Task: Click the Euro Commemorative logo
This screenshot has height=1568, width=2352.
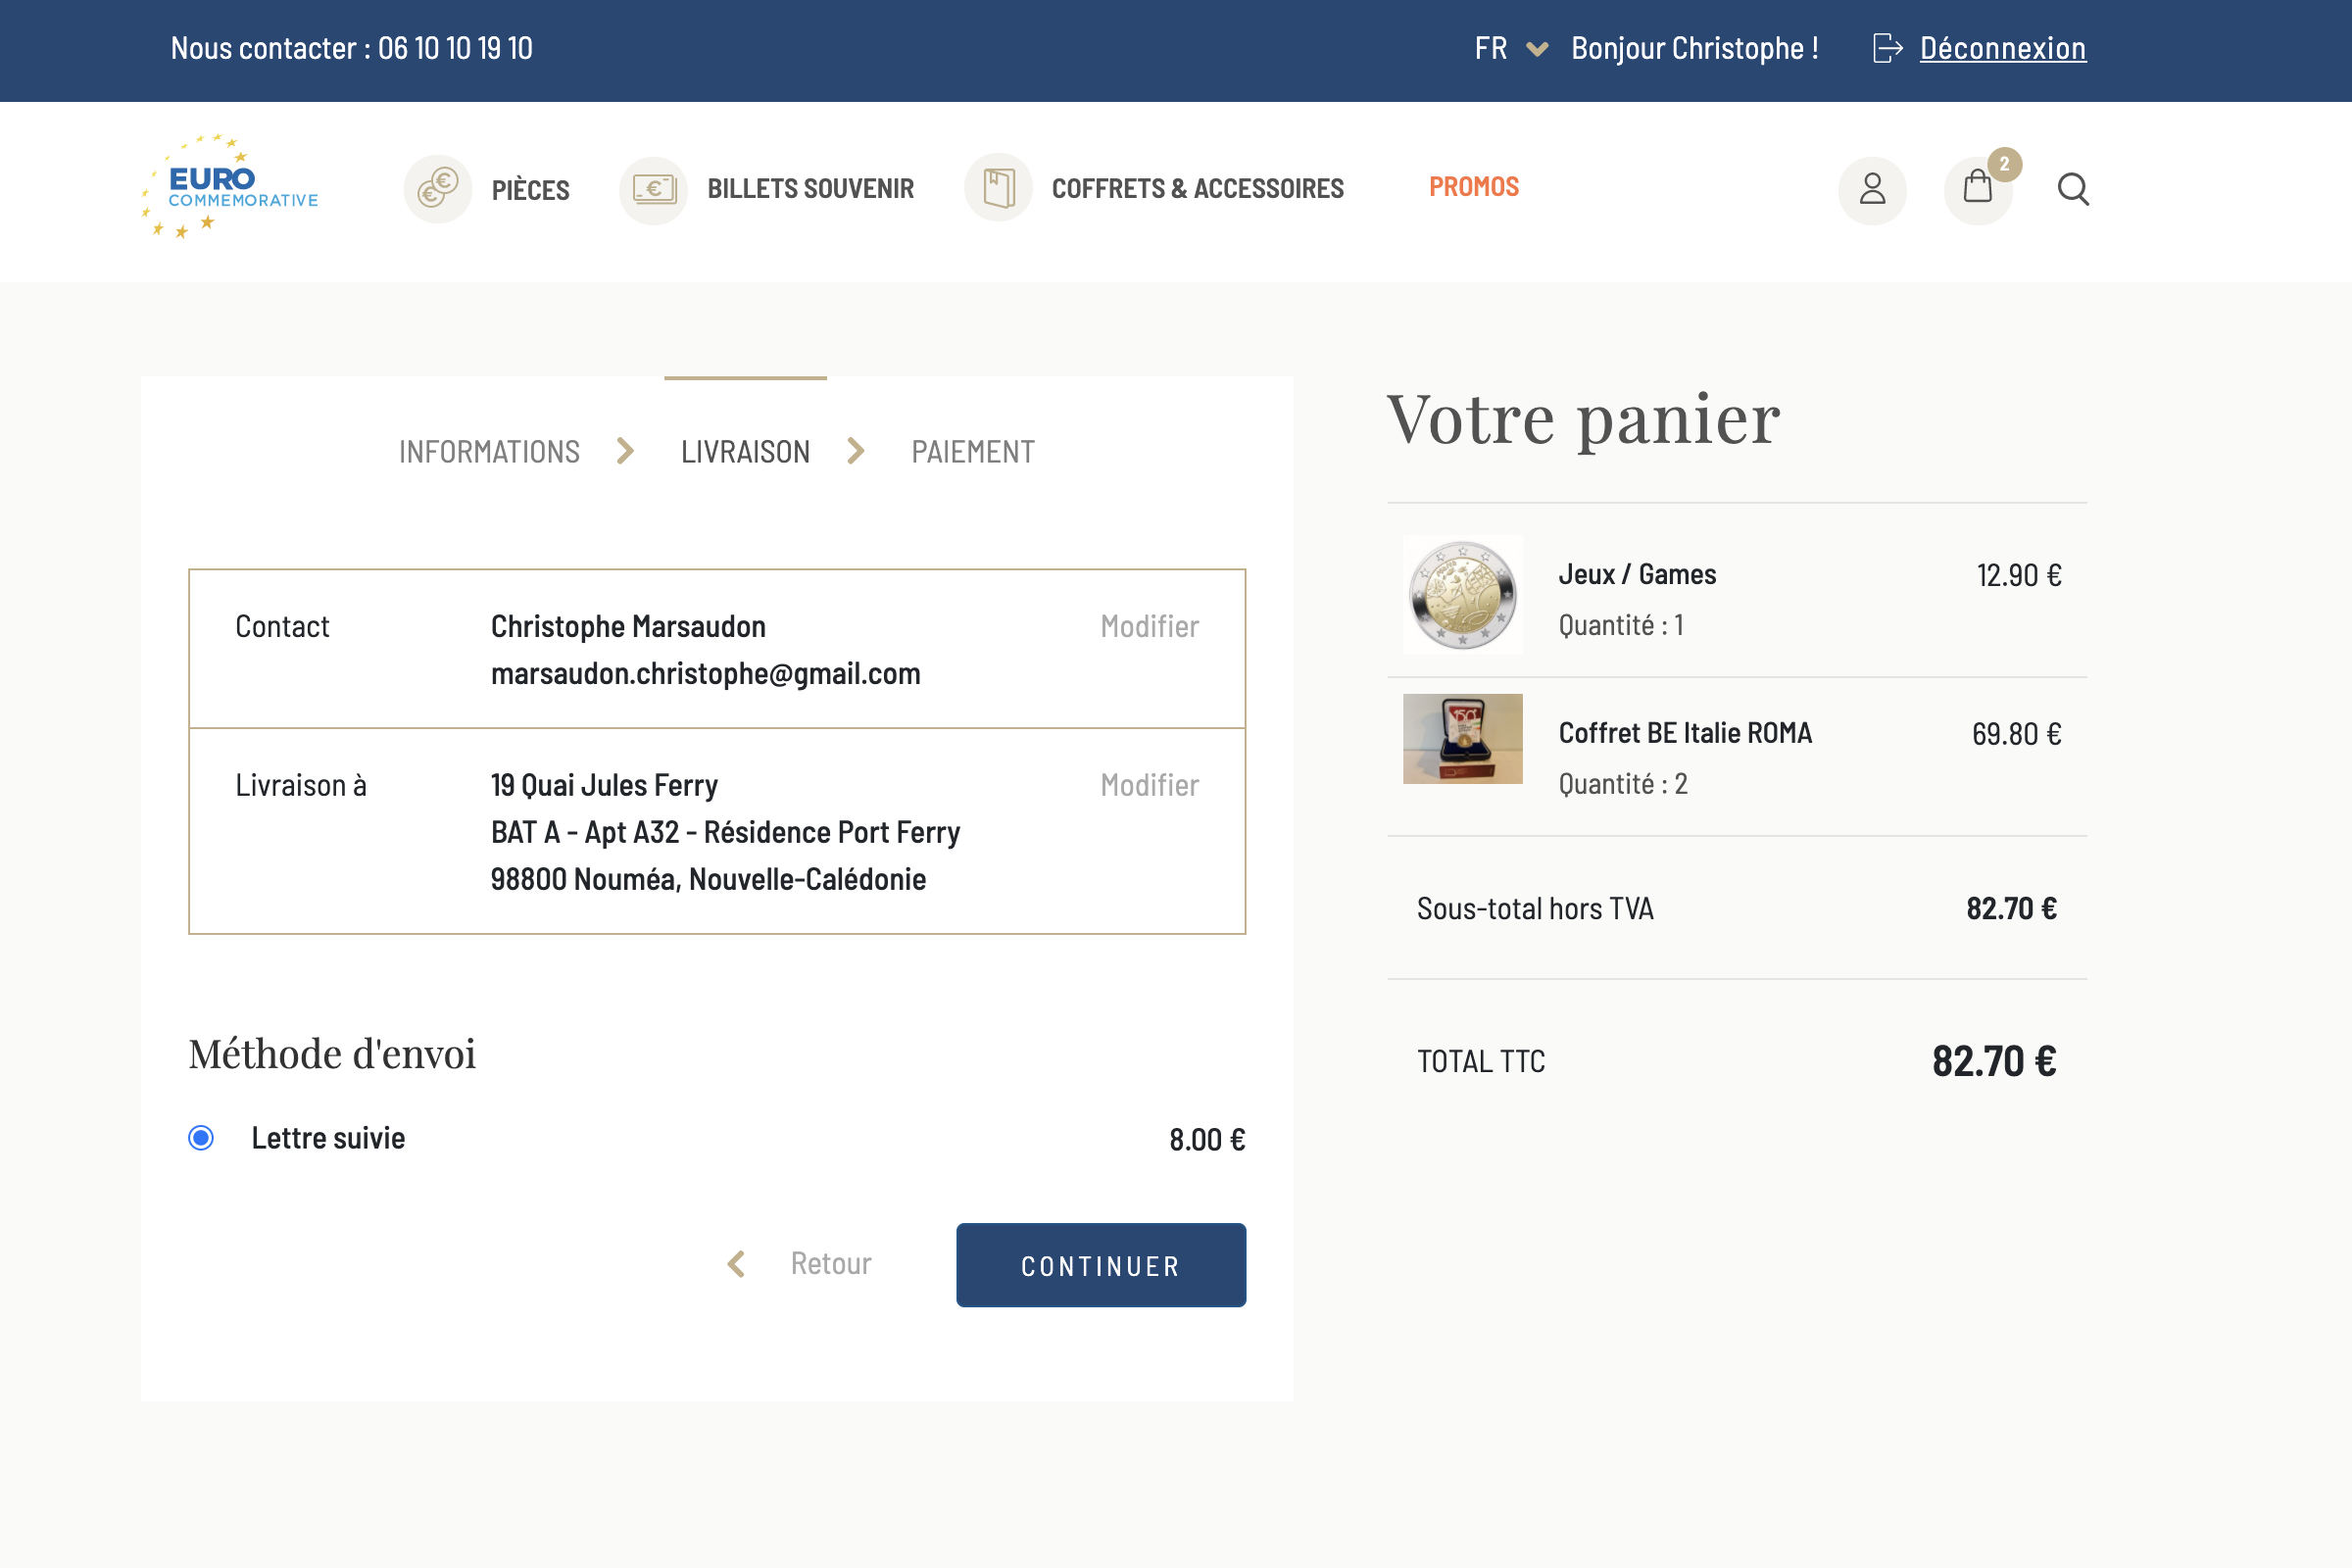Action: click(231, 187)
